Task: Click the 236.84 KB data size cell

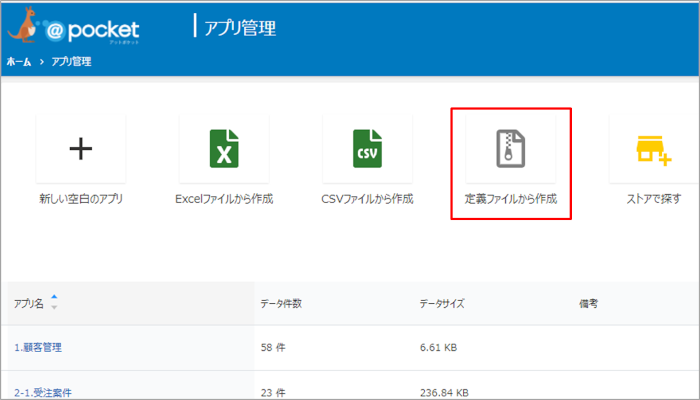Action: click(444, 392)
